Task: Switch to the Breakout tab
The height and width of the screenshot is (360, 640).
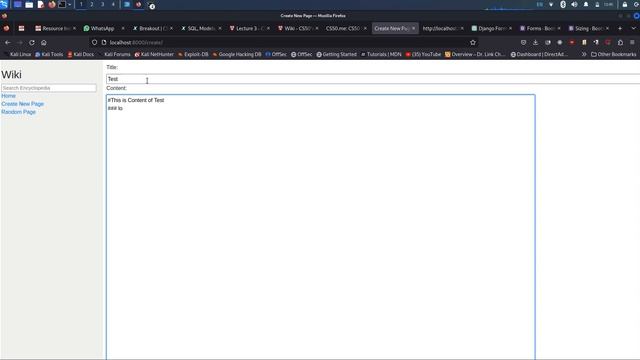Action: 153,29
